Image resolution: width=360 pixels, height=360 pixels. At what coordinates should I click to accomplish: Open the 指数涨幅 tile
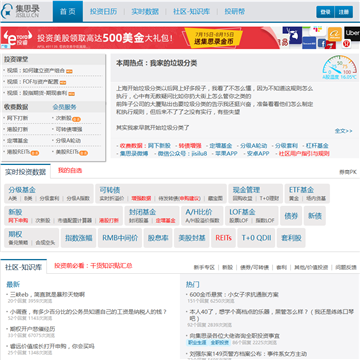(x=78, y=238)
